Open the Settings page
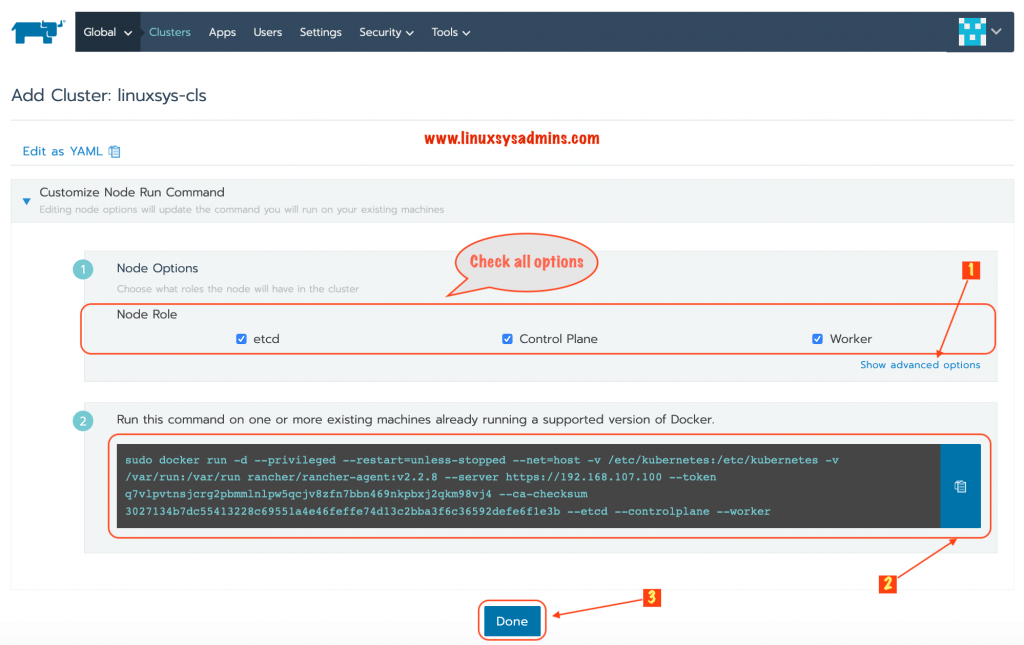Image resolution: width=1024 pixels, height=645 pixels. click(320, 32)
